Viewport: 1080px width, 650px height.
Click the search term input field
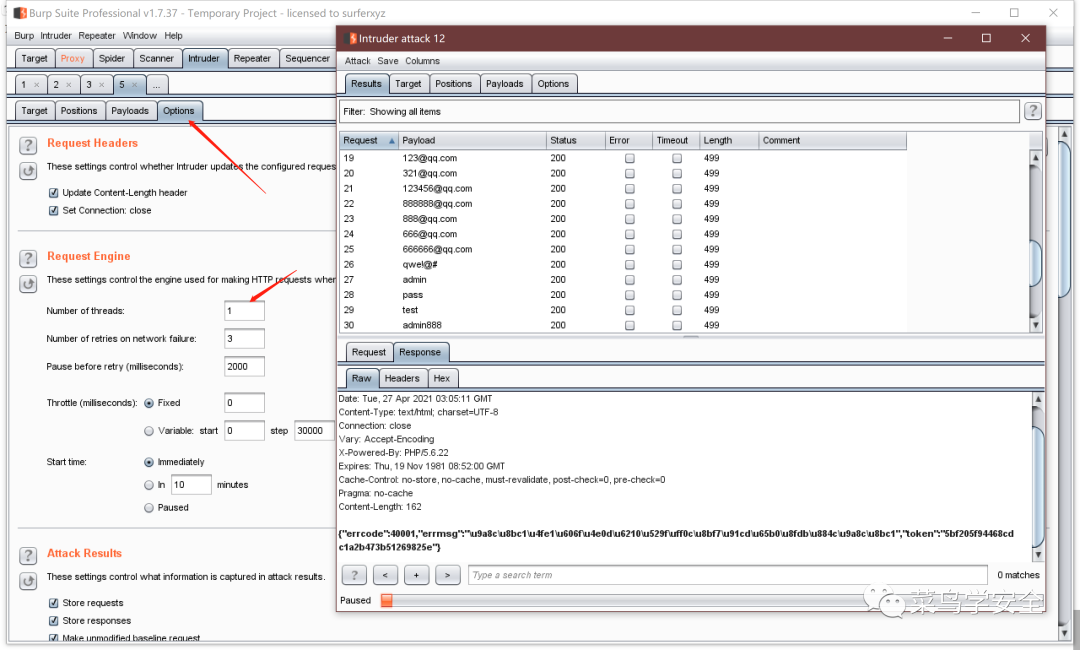[727, 575]
